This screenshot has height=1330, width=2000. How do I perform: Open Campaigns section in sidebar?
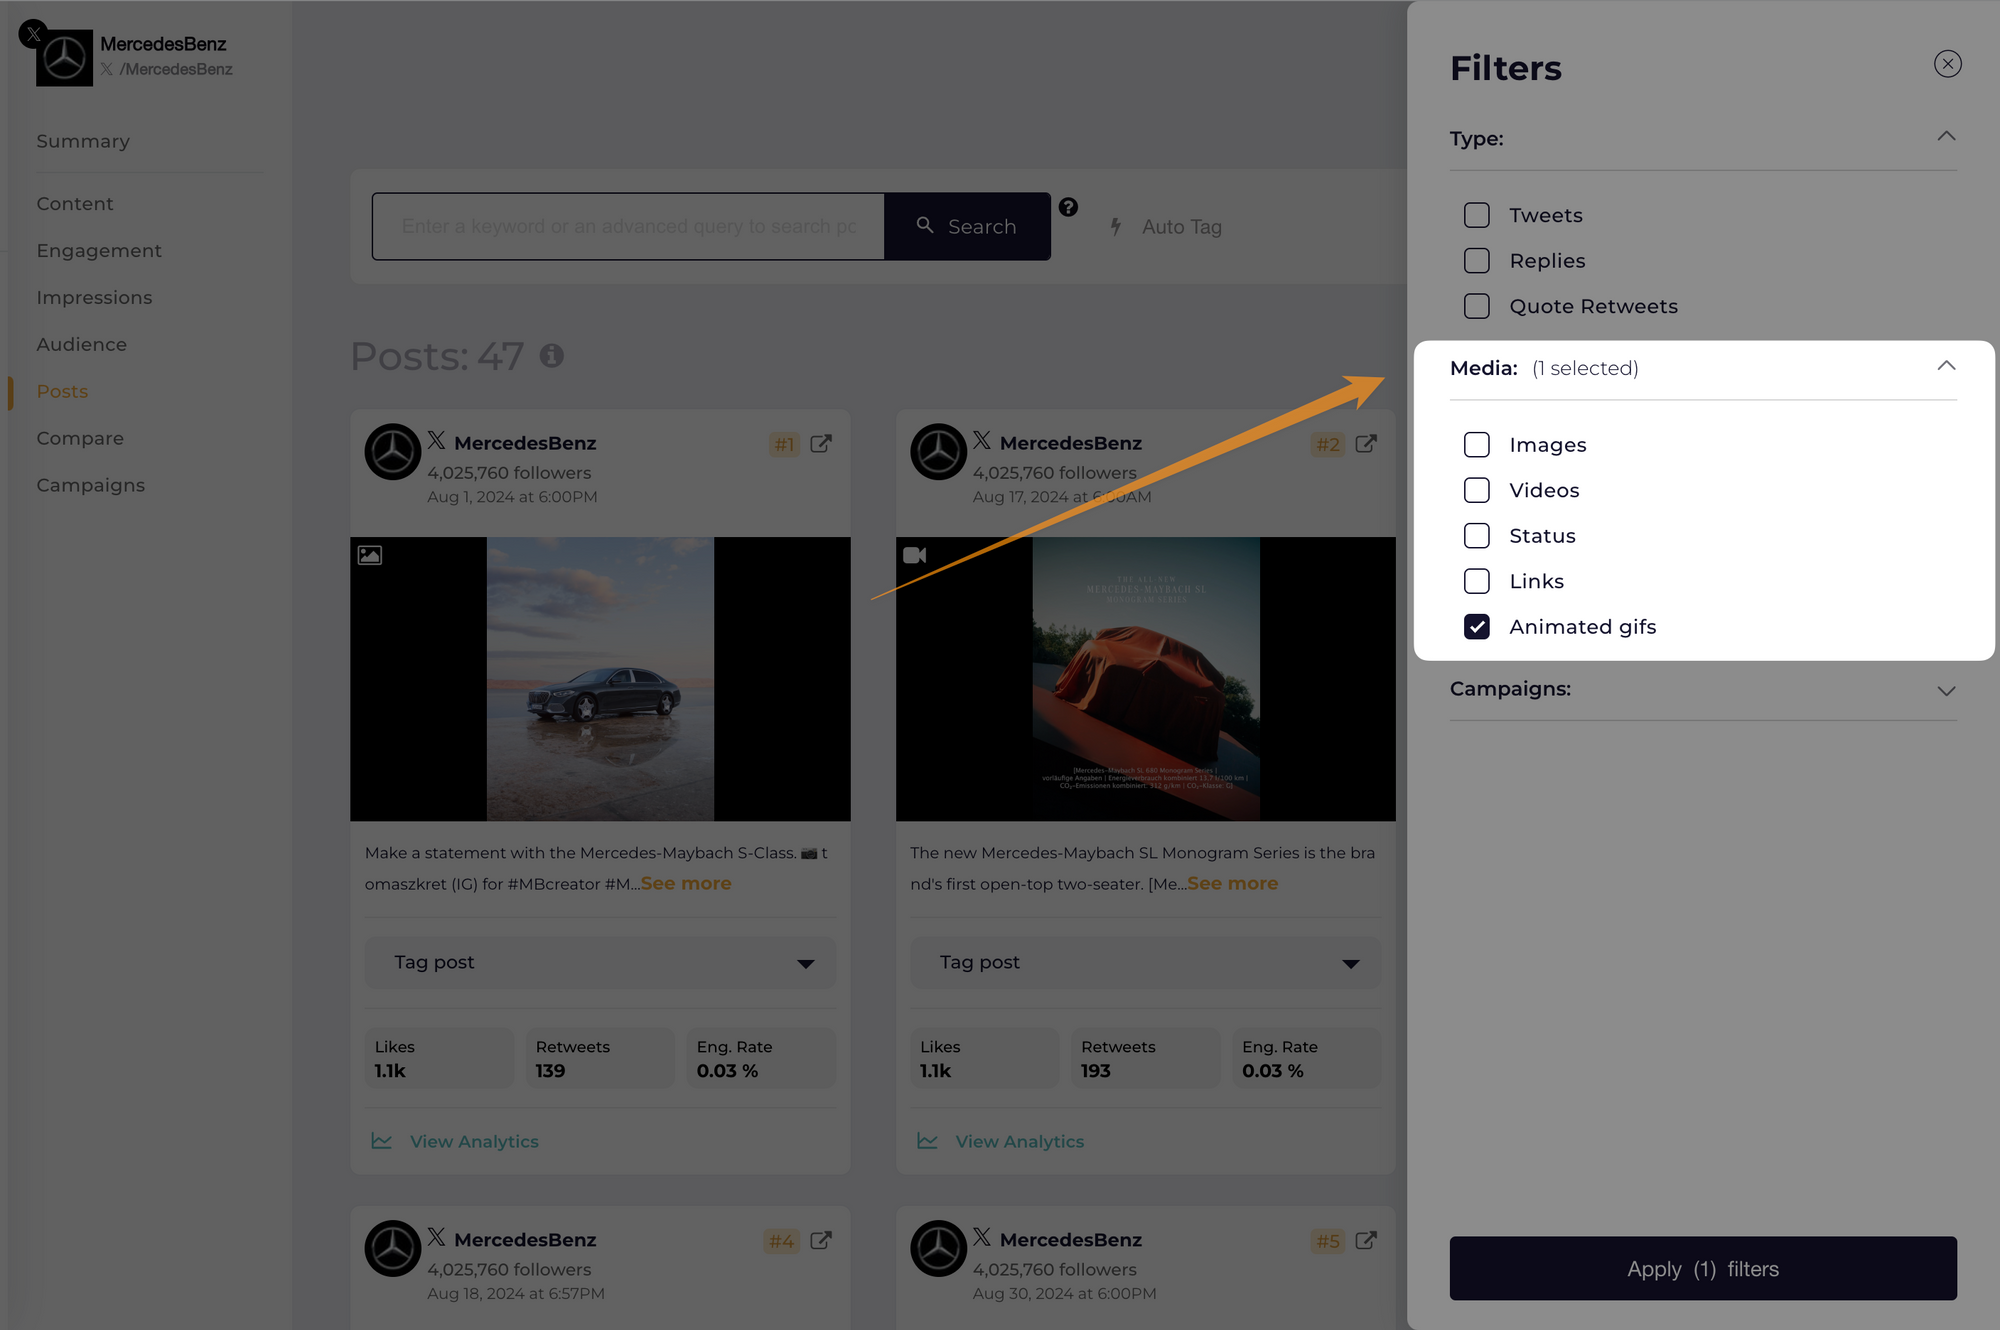click(91, 486)
